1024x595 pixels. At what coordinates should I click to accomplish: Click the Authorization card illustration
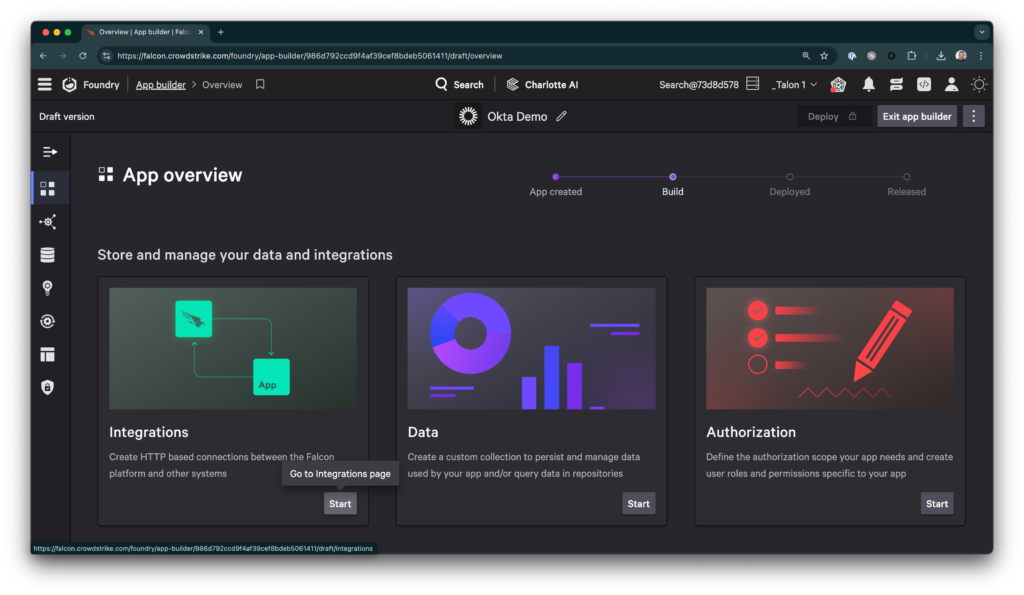tap(830, 349)
